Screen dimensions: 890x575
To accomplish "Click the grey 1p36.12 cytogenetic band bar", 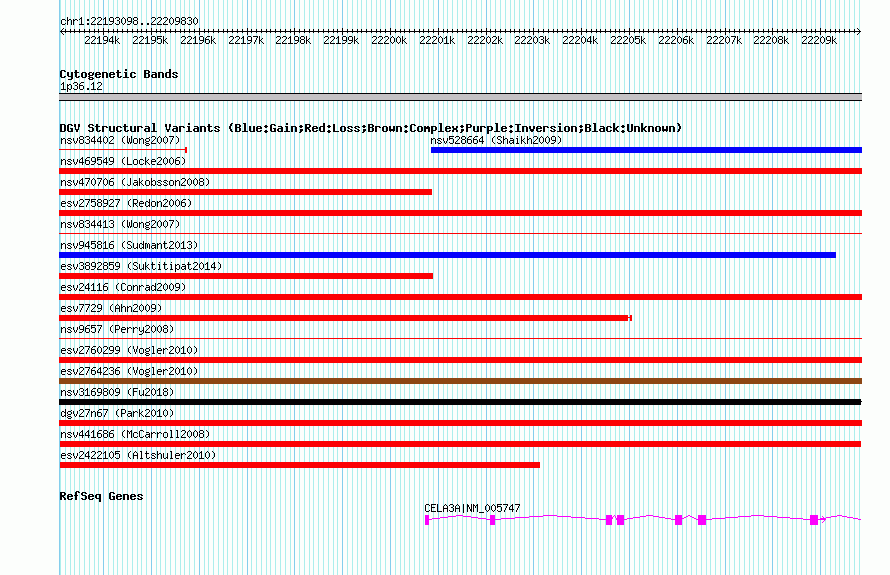I will coord(460,97).
